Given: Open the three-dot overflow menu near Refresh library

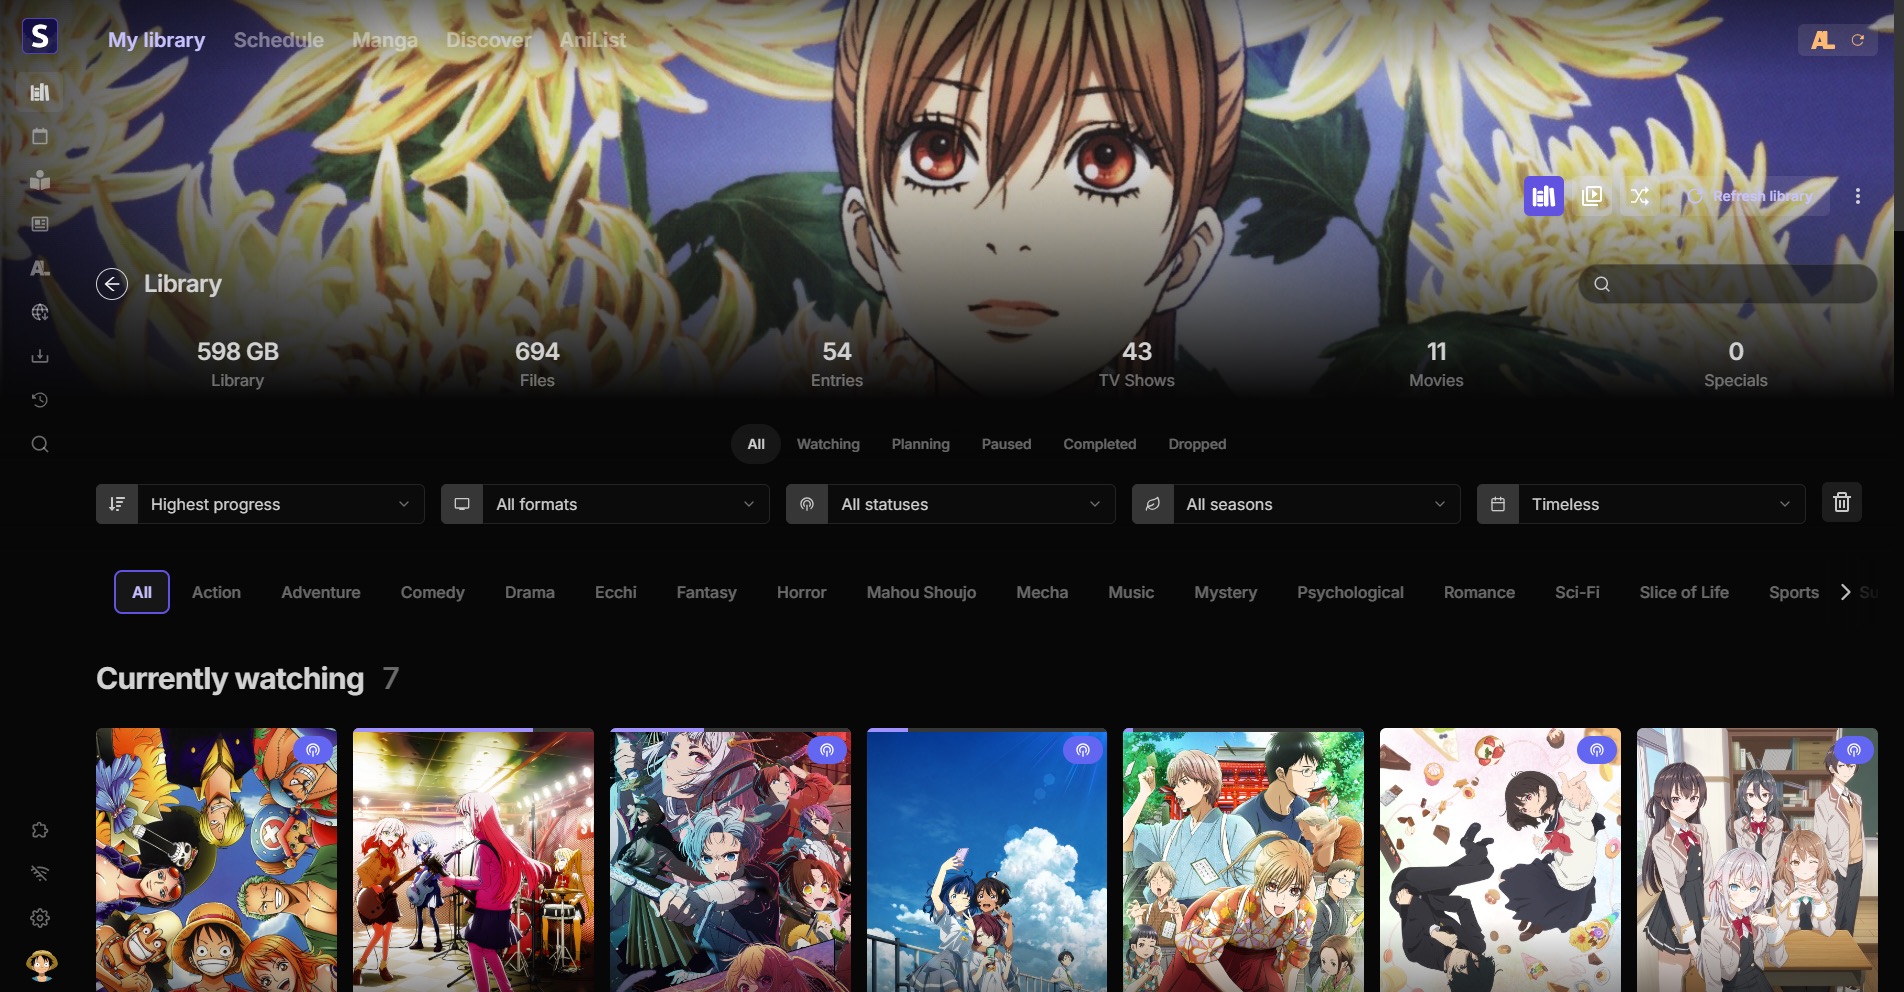Looking at the screenshot, I should [1858, 196].
